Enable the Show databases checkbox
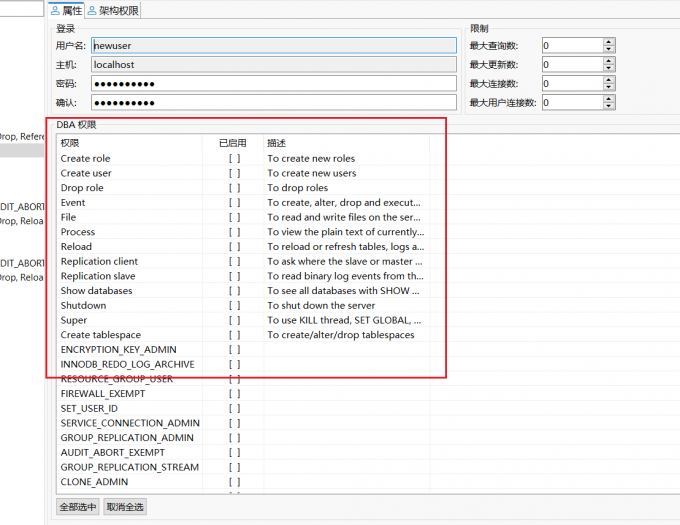This screenshot has height=525, width=680. tap(234, 291)
